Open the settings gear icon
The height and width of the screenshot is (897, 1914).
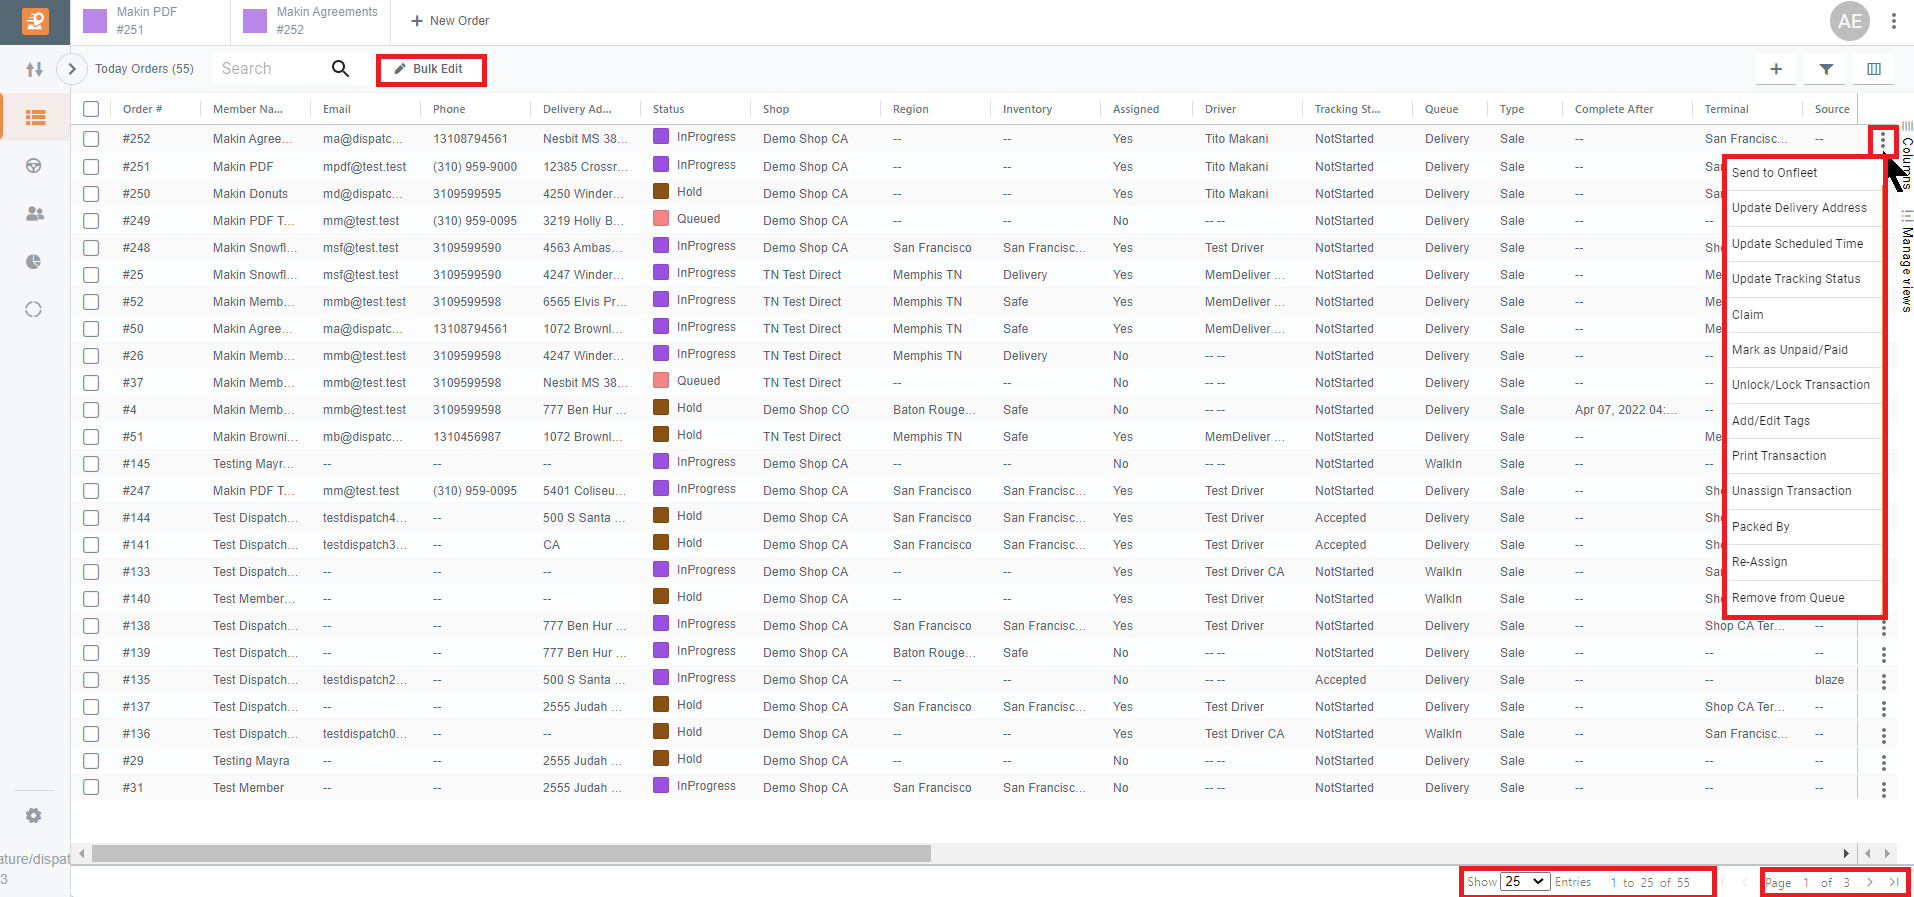coord(34,816)
